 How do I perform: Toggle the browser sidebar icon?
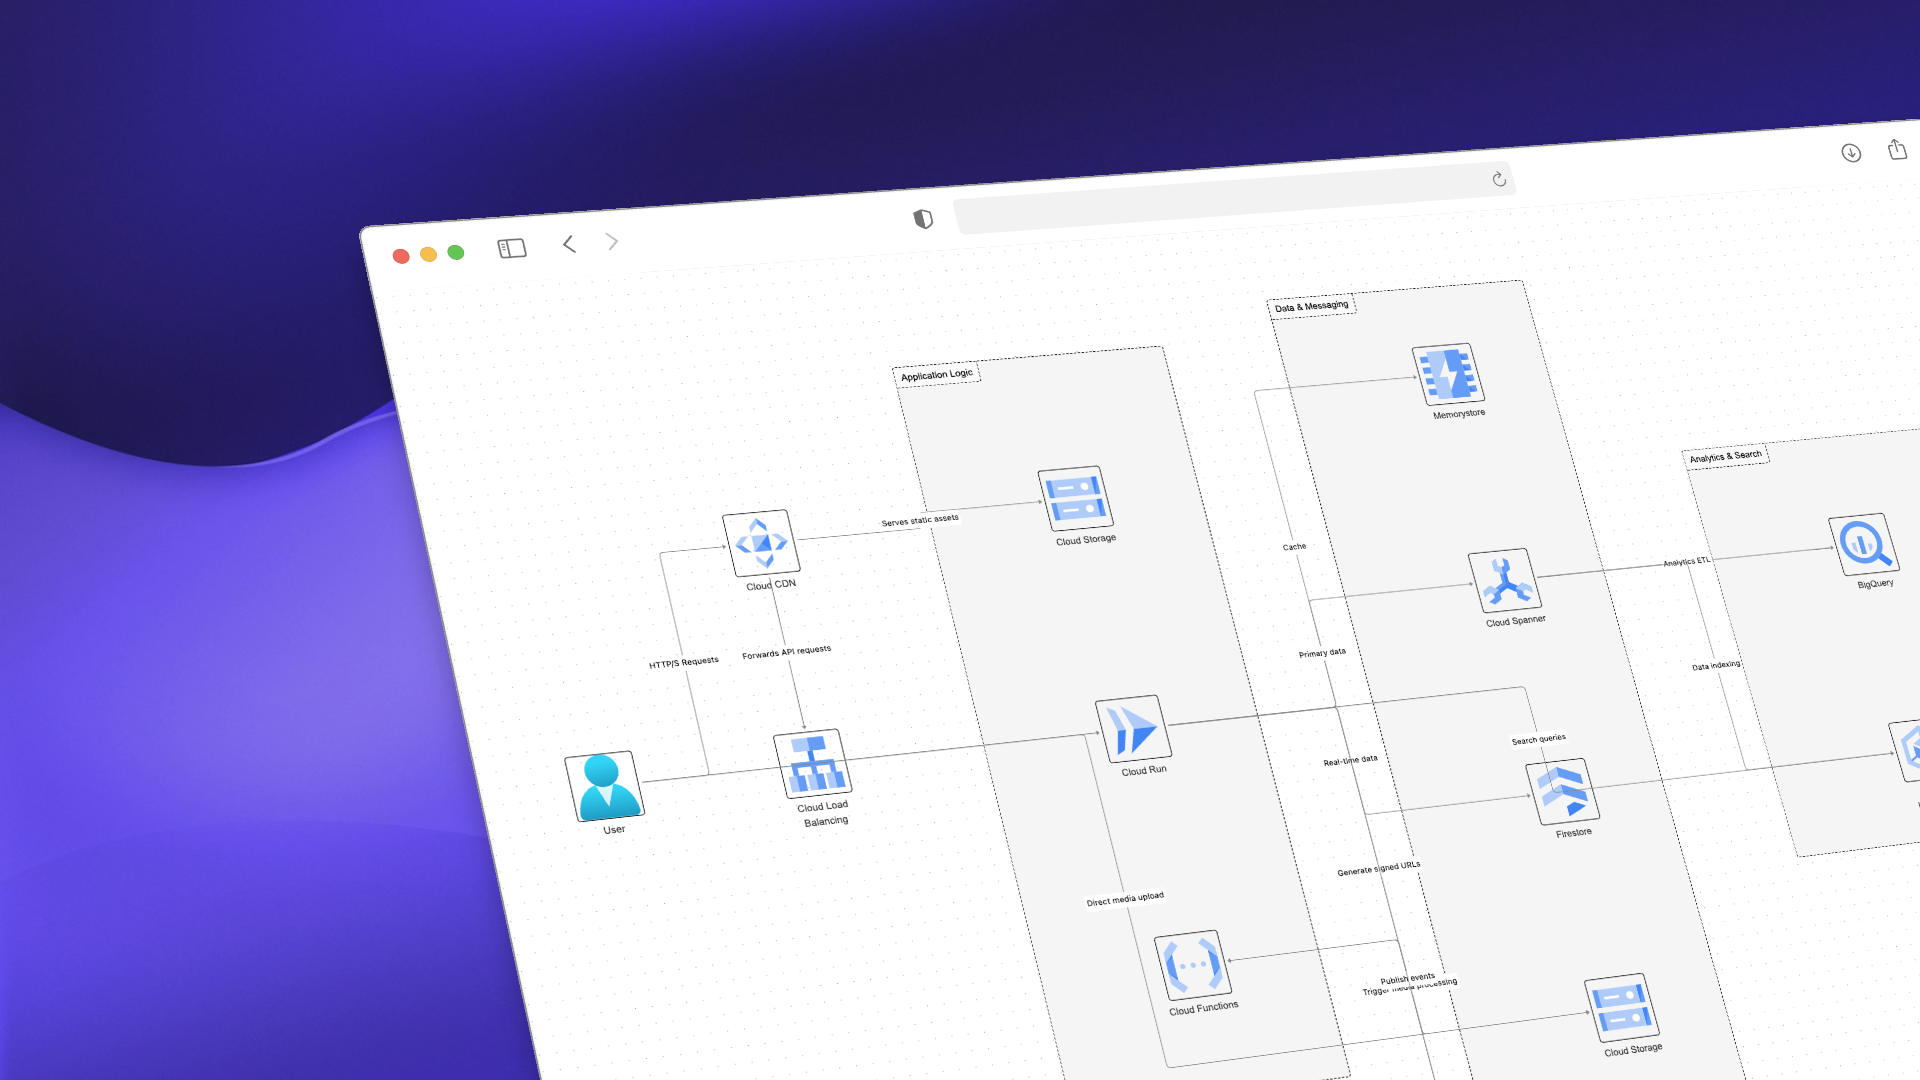click(512, 248)
